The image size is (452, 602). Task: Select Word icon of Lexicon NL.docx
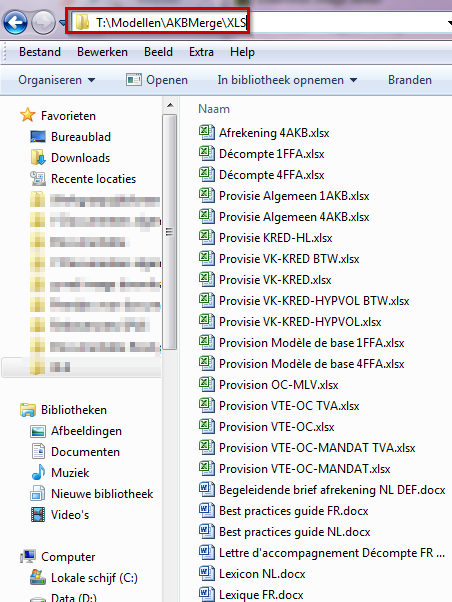[207, 574]
